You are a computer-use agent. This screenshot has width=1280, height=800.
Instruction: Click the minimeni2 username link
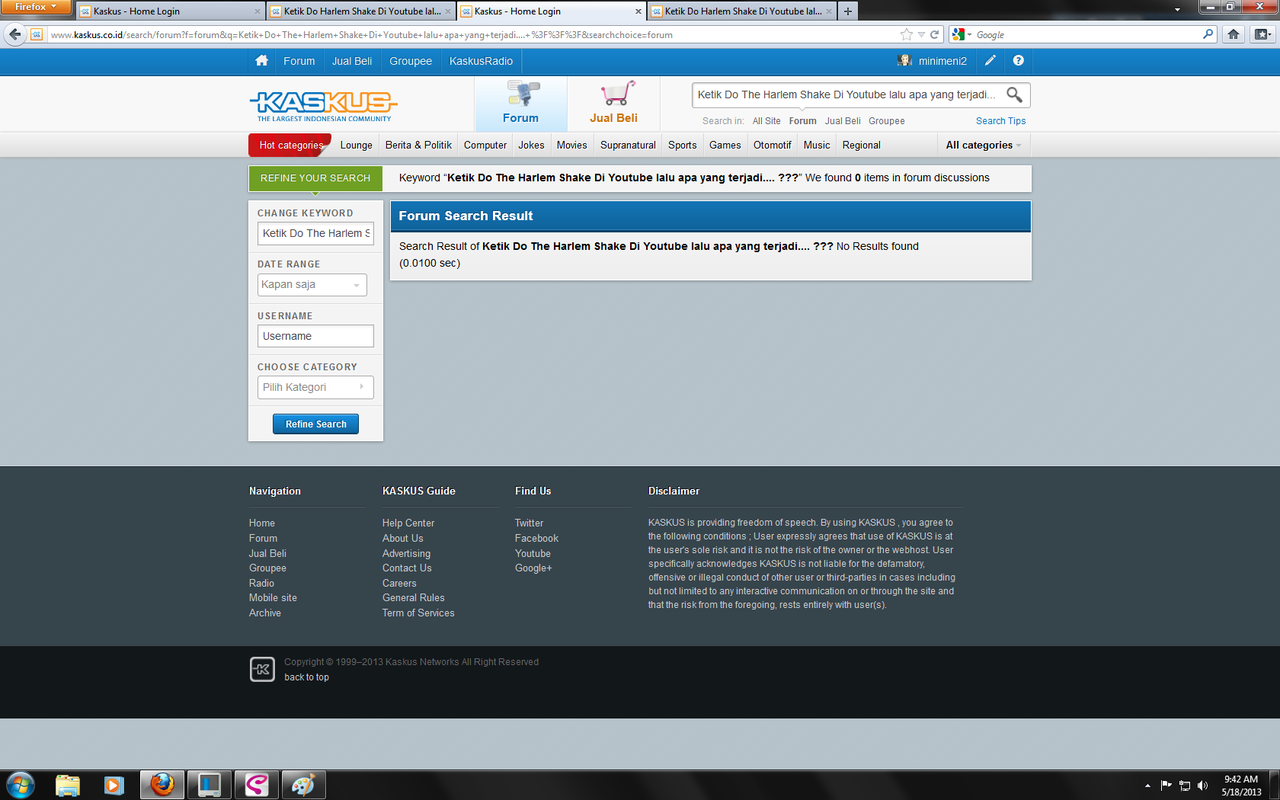coord(943,61)
